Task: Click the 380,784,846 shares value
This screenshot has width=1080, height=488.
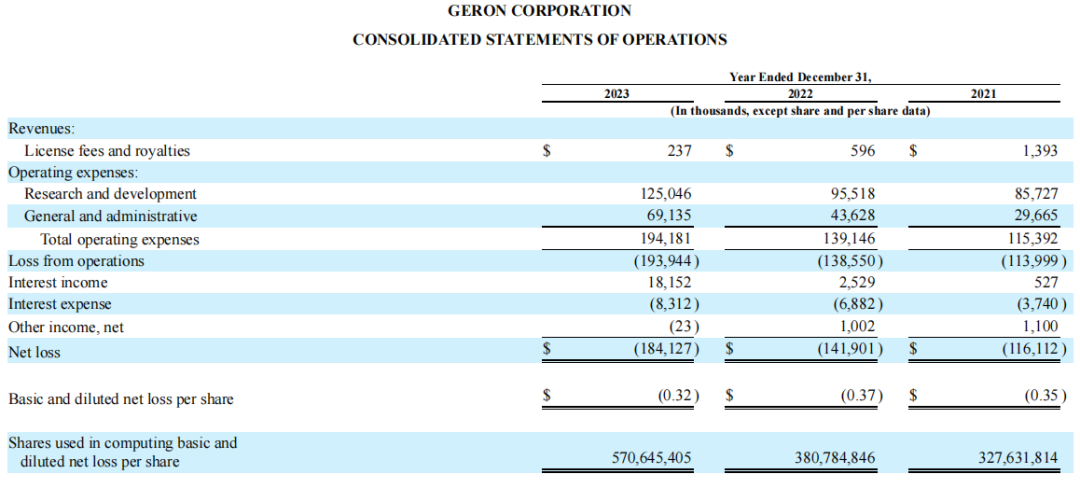Action: coord(835,457)
